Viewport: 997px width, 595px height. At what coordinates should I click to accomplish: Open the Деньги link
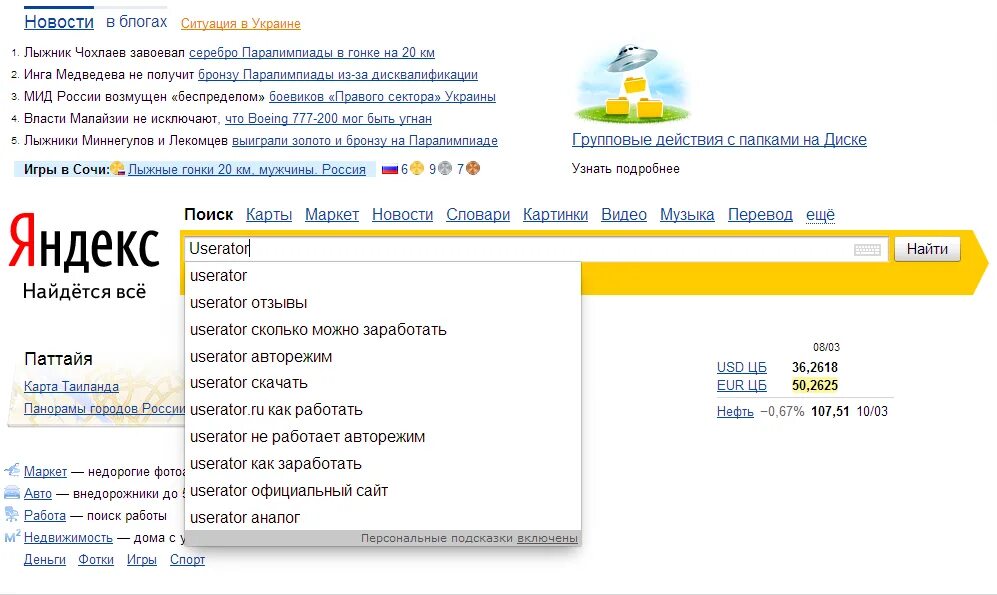(45, 560)
